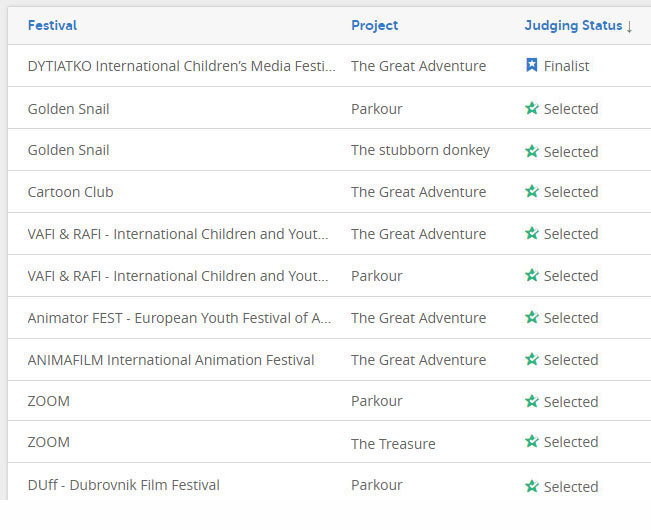The height and width of the screenshot is (530, 651).
Task: Click the Selected star icon for Animator FEST
Action: coord(532,317)
